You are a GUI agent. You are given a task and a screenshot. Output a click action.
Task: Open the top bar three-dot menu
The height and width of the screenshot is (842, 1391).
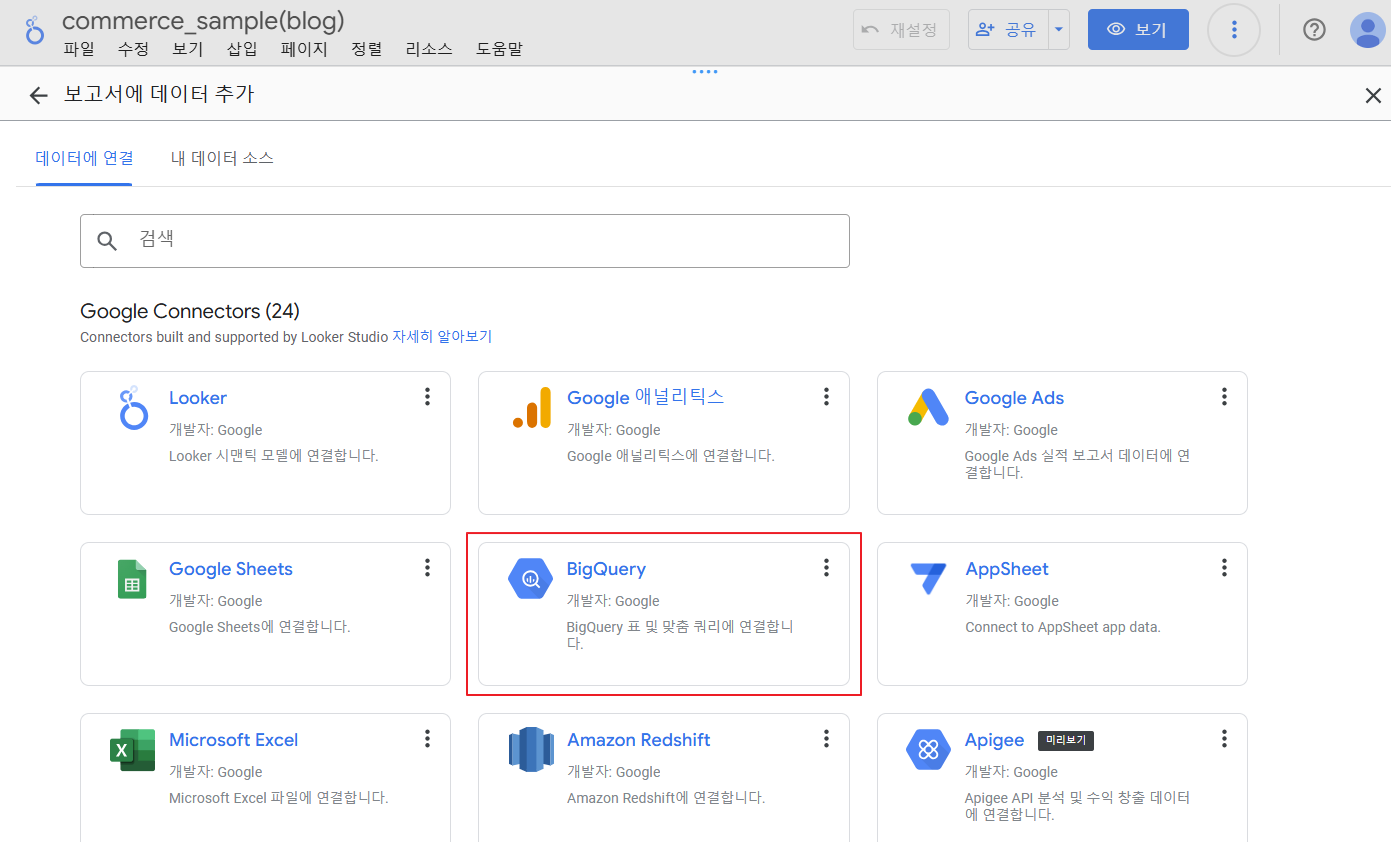tap(1234, 30)
